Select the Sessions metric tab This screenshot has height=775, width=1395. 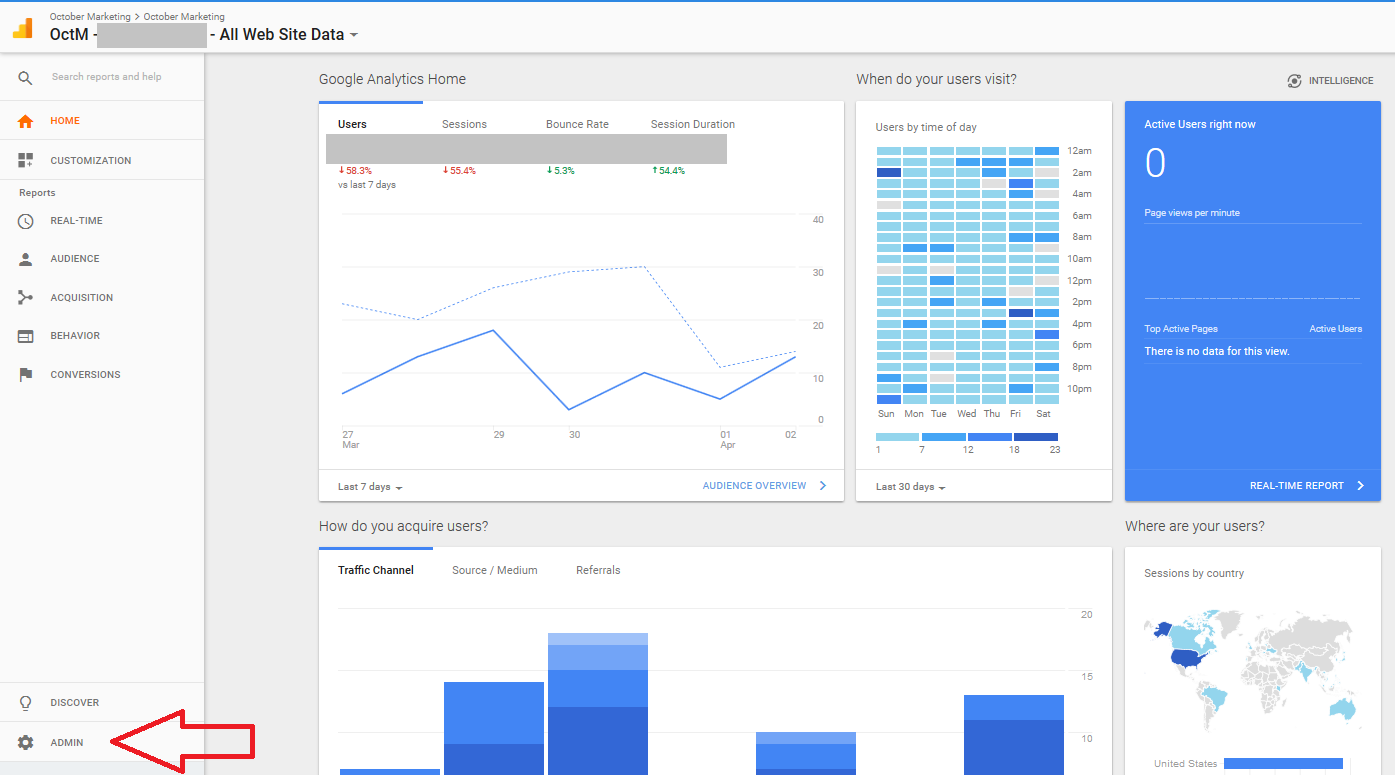(x=464, y=124)
